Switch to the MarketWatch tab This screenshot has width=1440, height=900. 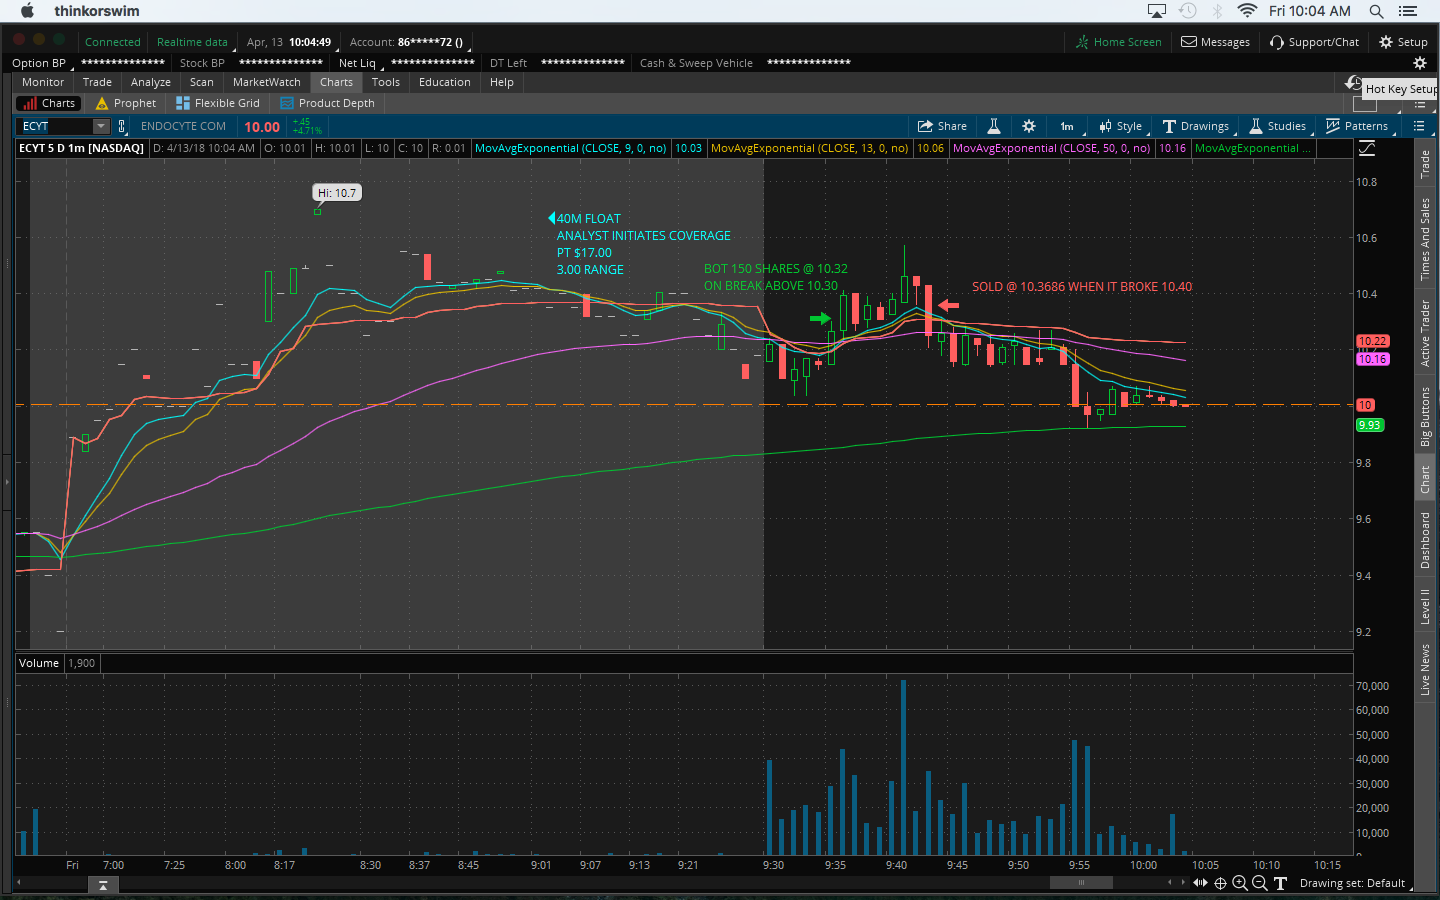[x=266, y=82]
